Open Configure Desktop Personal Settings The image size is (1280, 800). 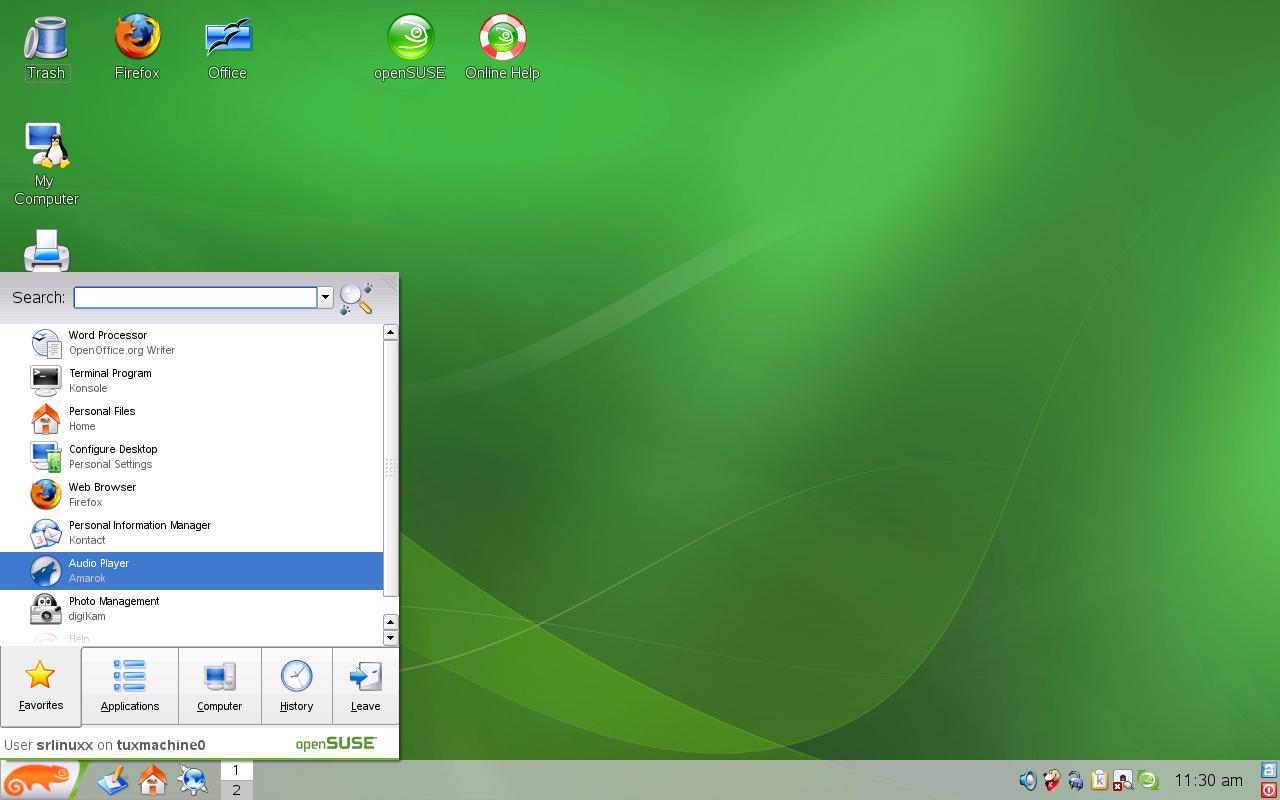pyautogui.click(x=192, y=457)
